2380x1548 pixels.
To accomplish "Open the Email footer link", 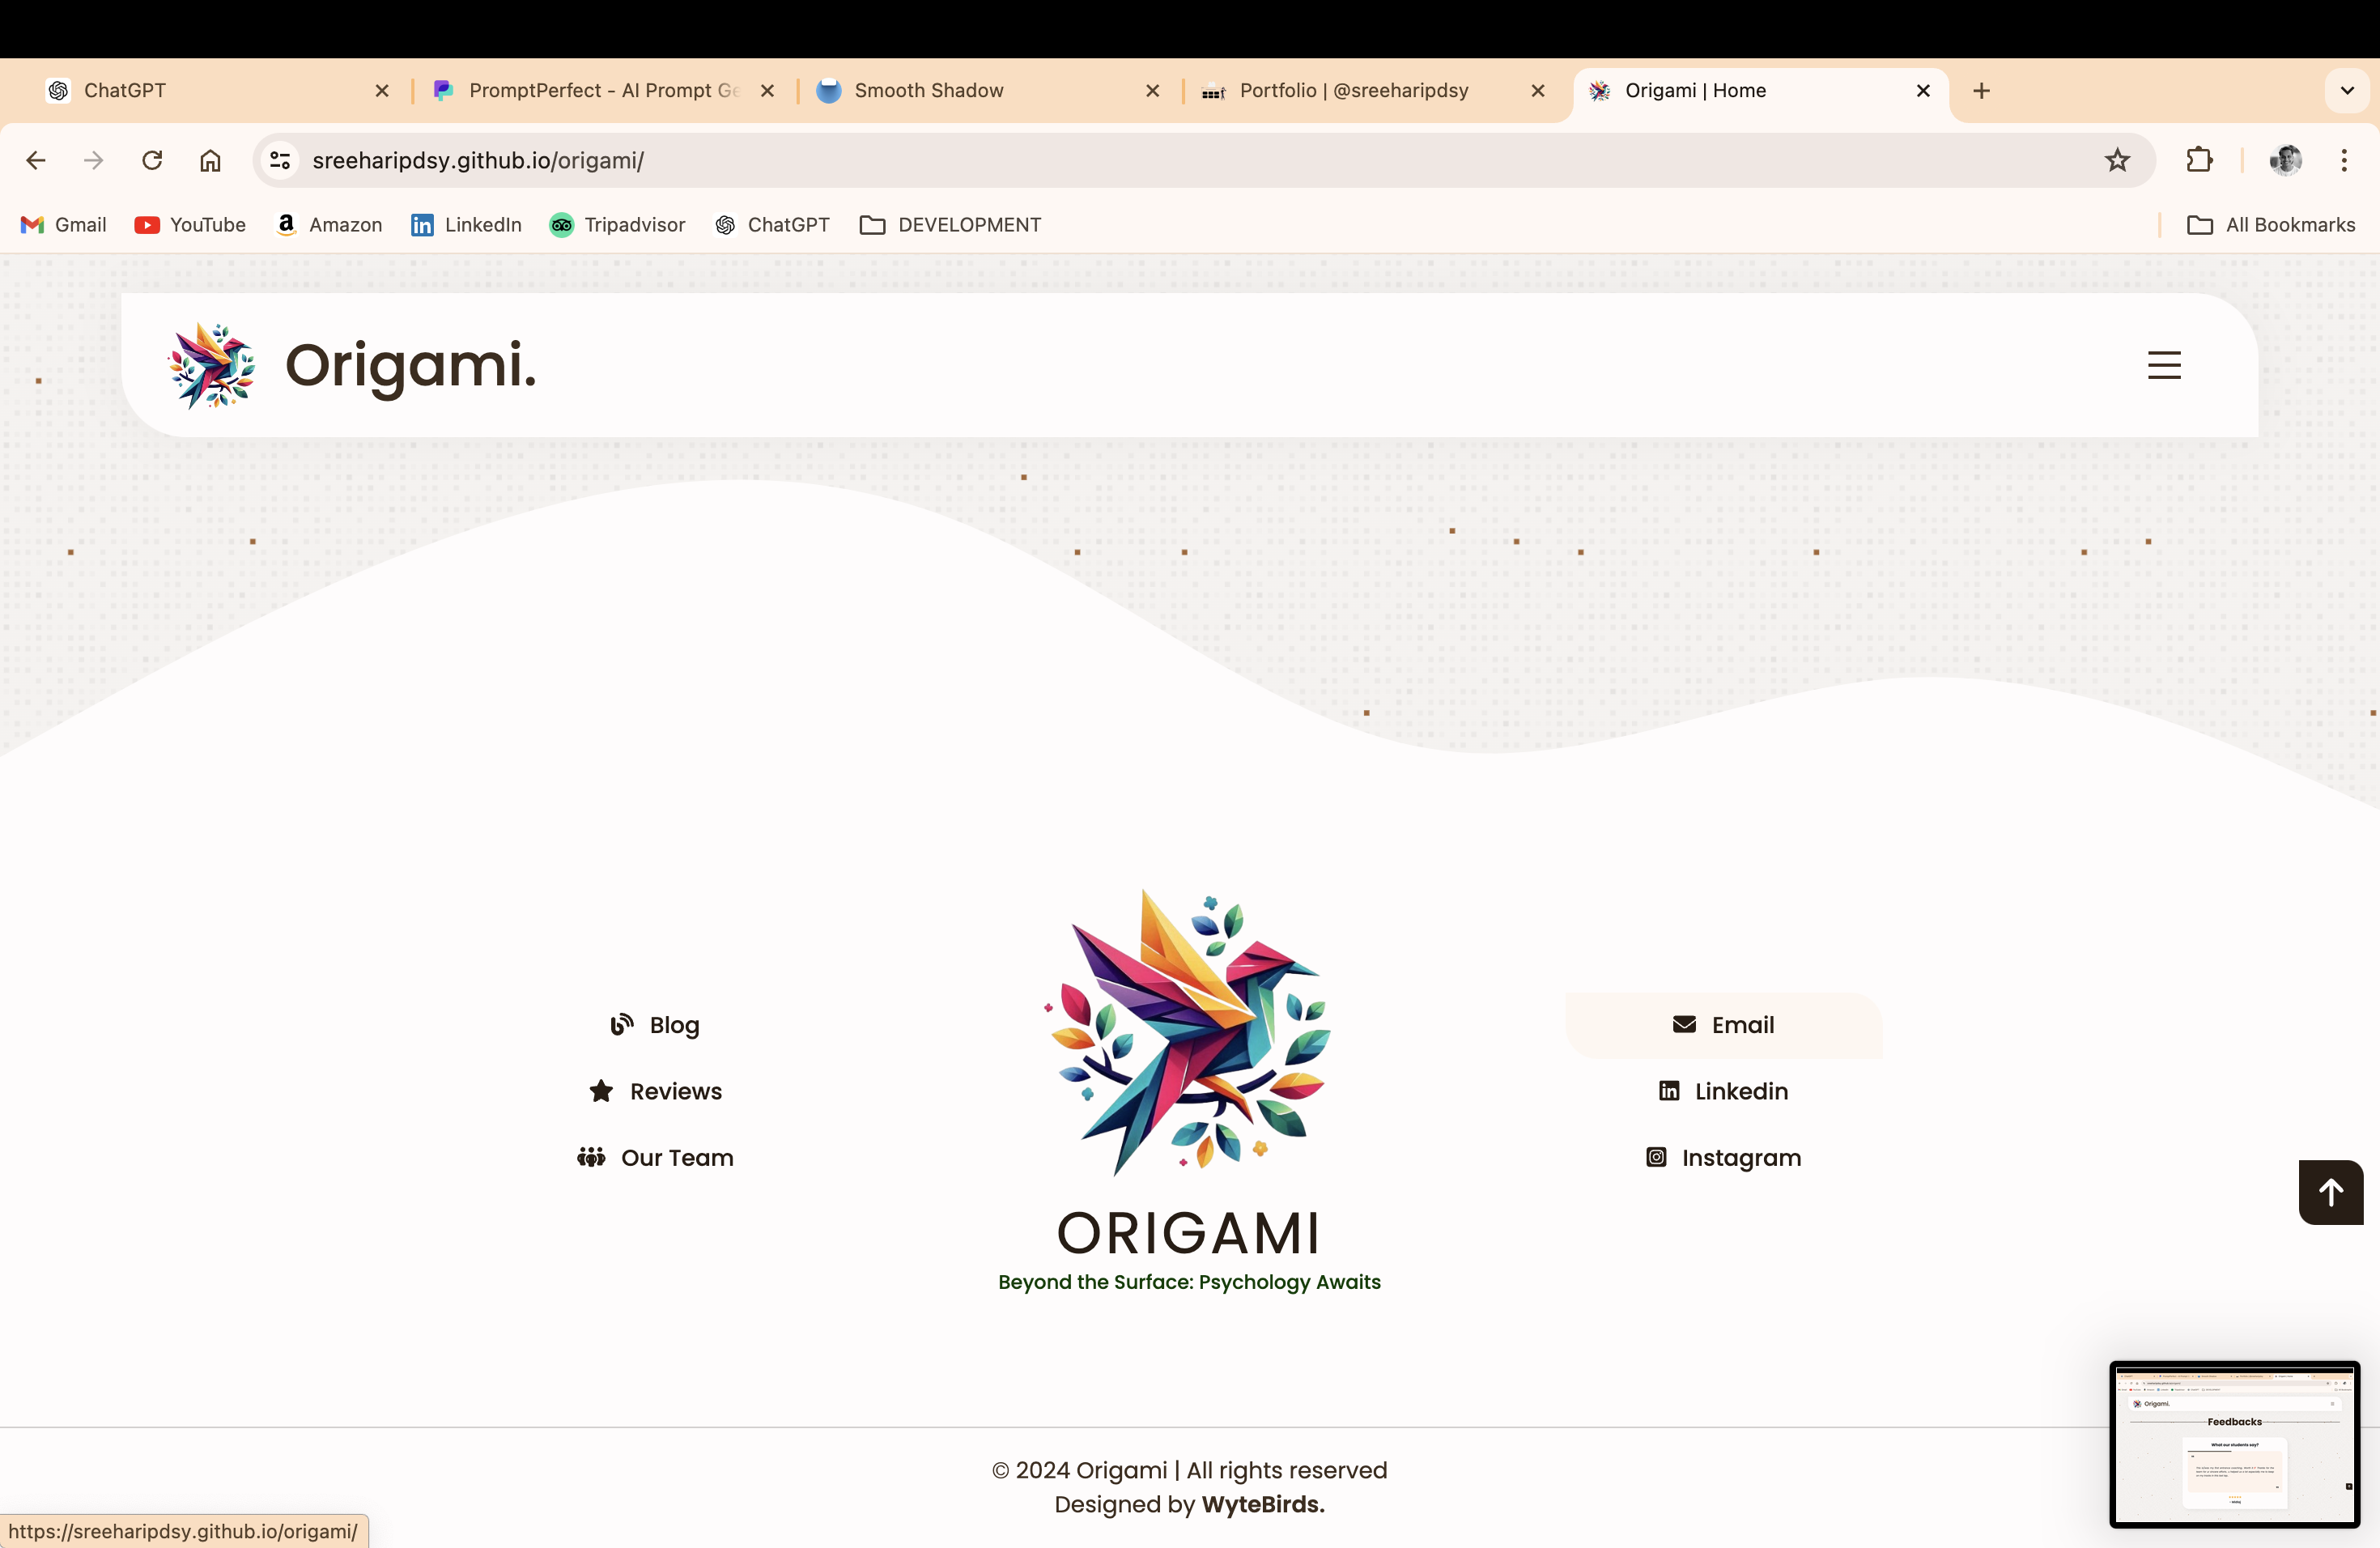I will pyautogui.click(x=1723, y=1025).
